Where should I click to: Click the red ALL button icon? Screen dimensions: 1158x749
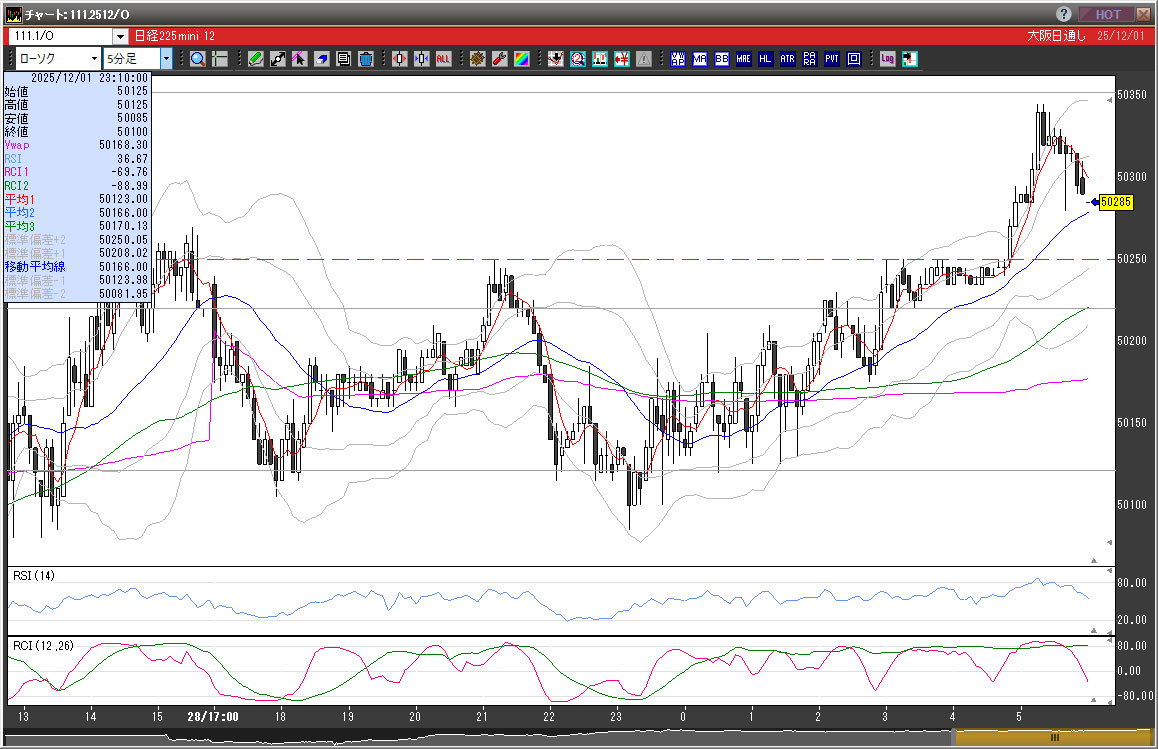[x=443, y=59]
